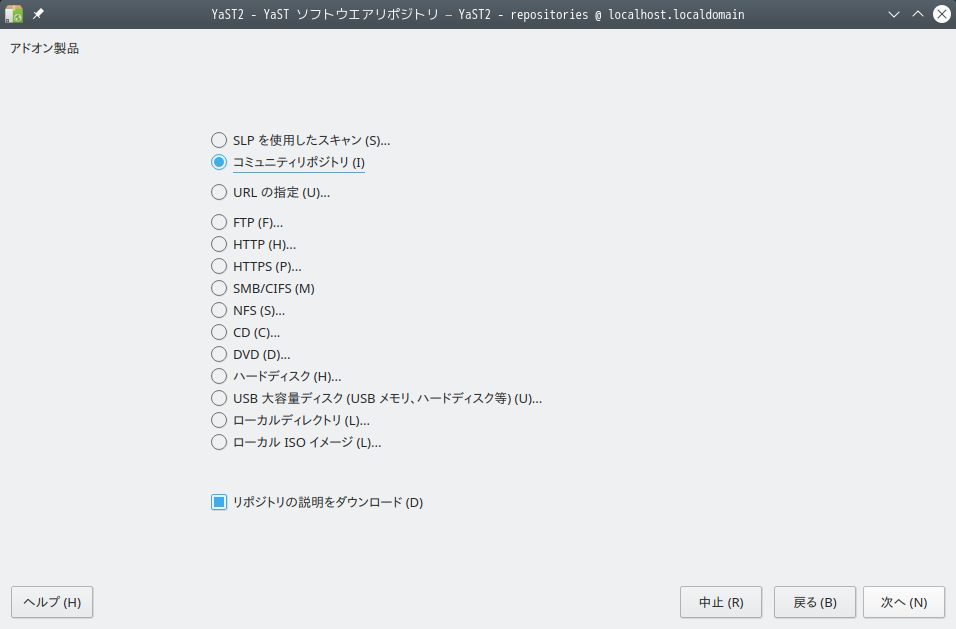Abort with the 中止 (R) button
The width and height of the screenshot is (956, 629).
coord(721,602)
